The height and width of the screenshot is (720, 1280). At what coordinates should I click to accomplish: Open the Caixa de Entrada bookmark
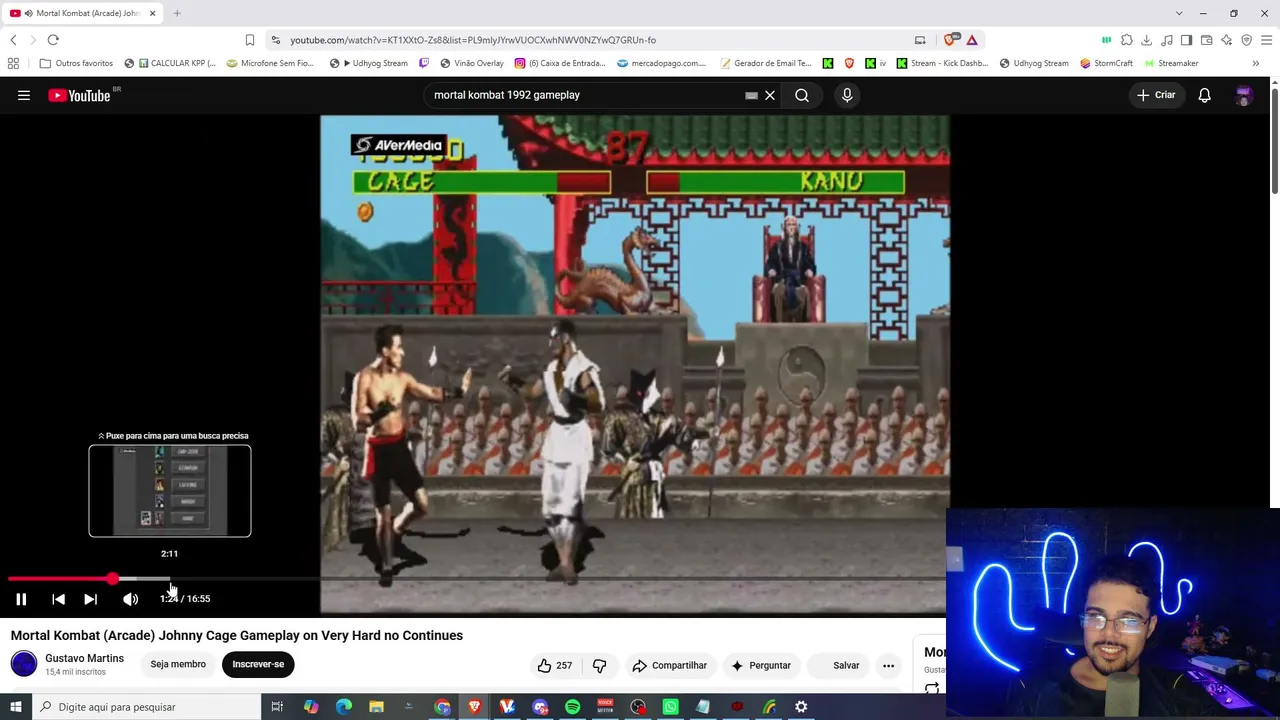[x=560, y=63]
